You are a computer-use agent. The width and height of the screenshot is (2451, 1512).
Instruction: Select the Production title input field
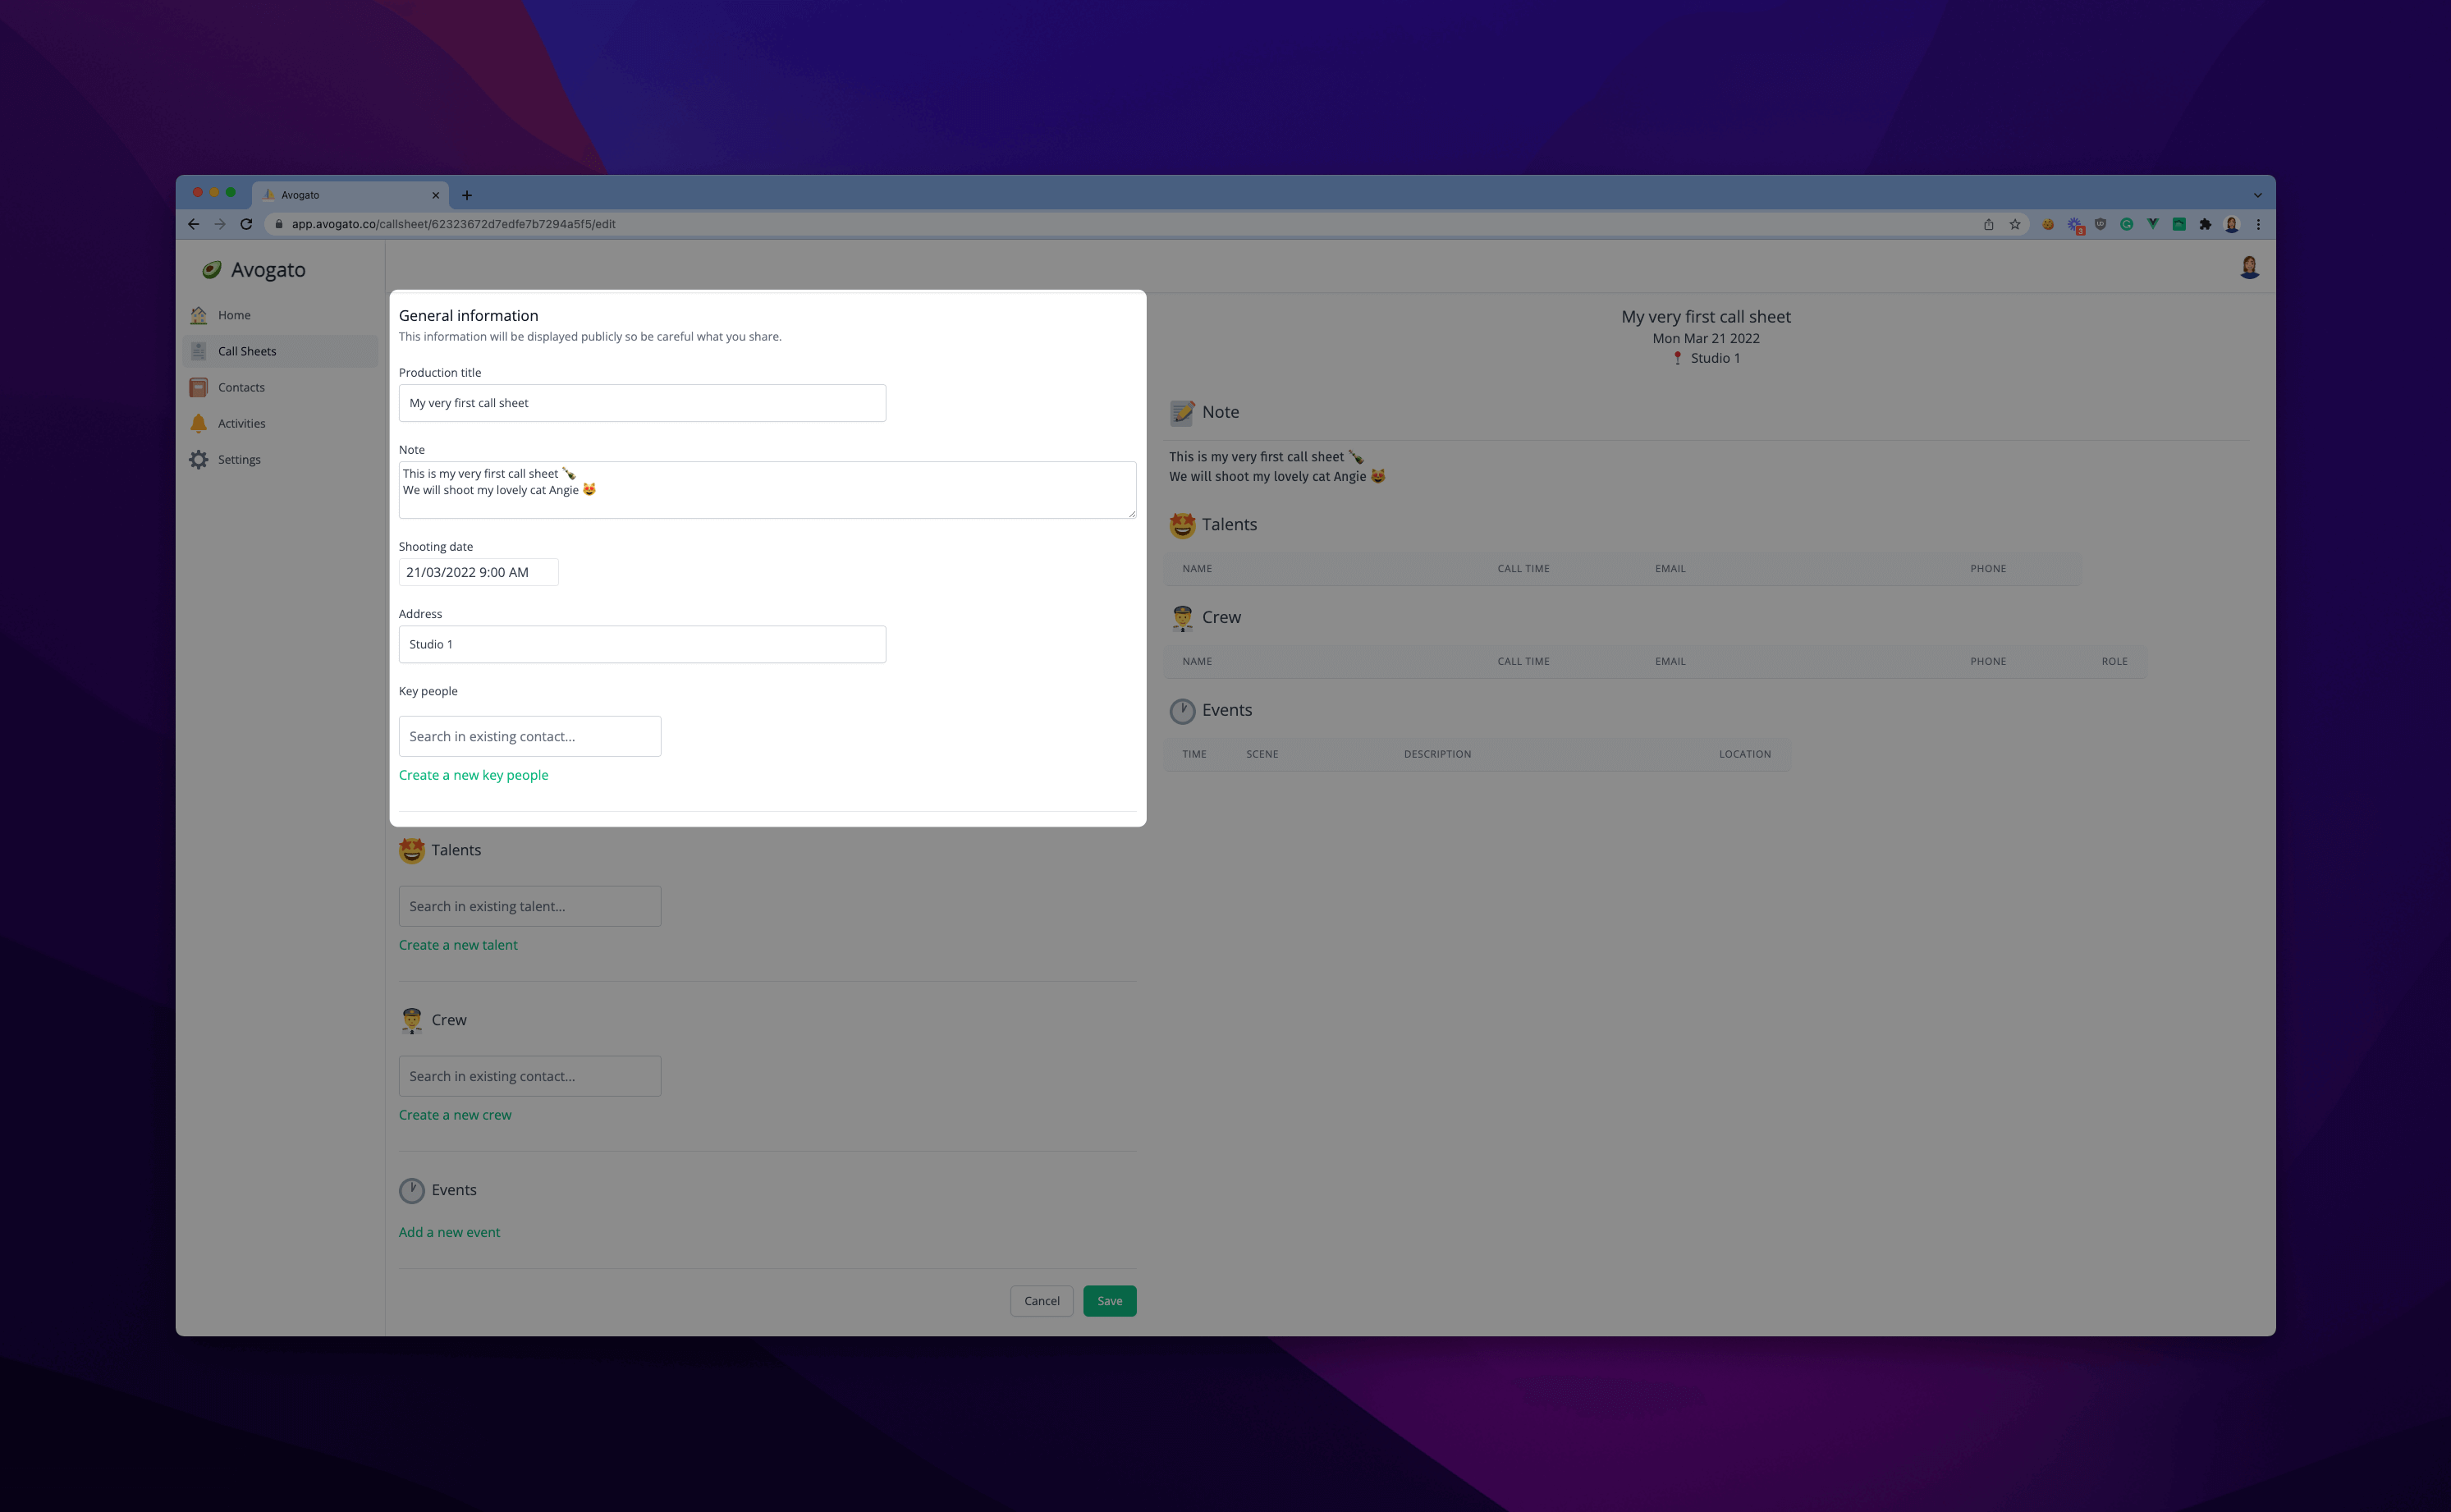641,401
